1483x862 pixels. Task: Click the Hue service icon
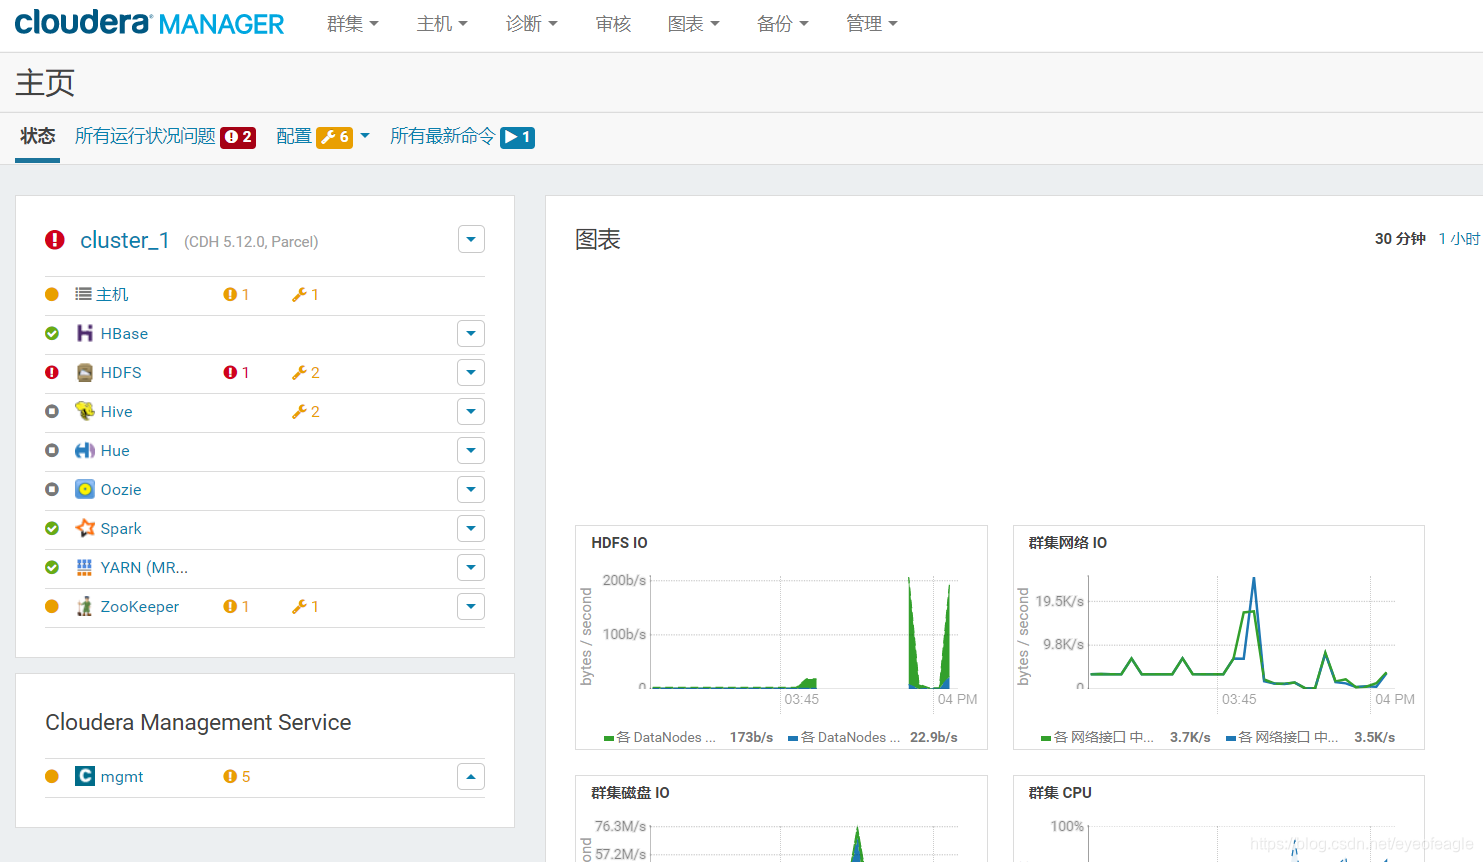85,450
